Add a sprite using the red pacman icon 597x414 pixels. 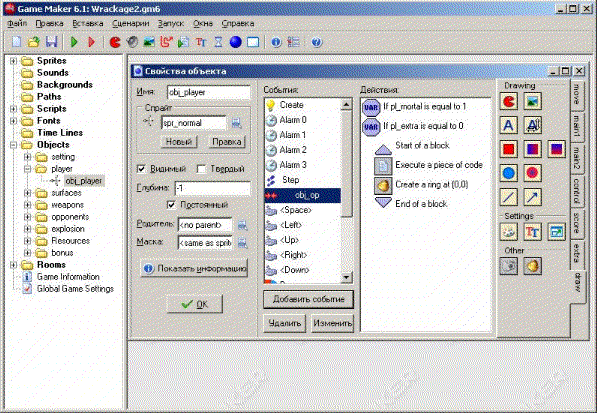pos(115,42)
